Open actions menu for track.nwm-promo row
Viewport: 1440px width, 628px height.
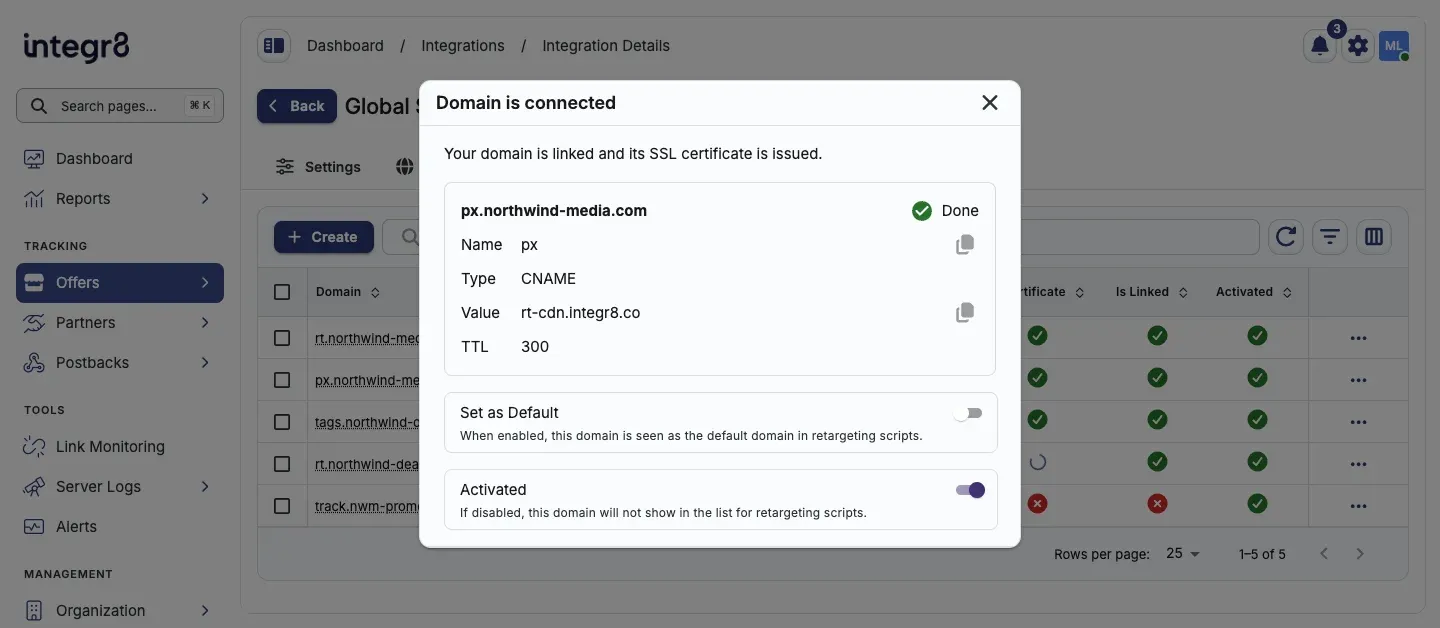click(1358, 506)
